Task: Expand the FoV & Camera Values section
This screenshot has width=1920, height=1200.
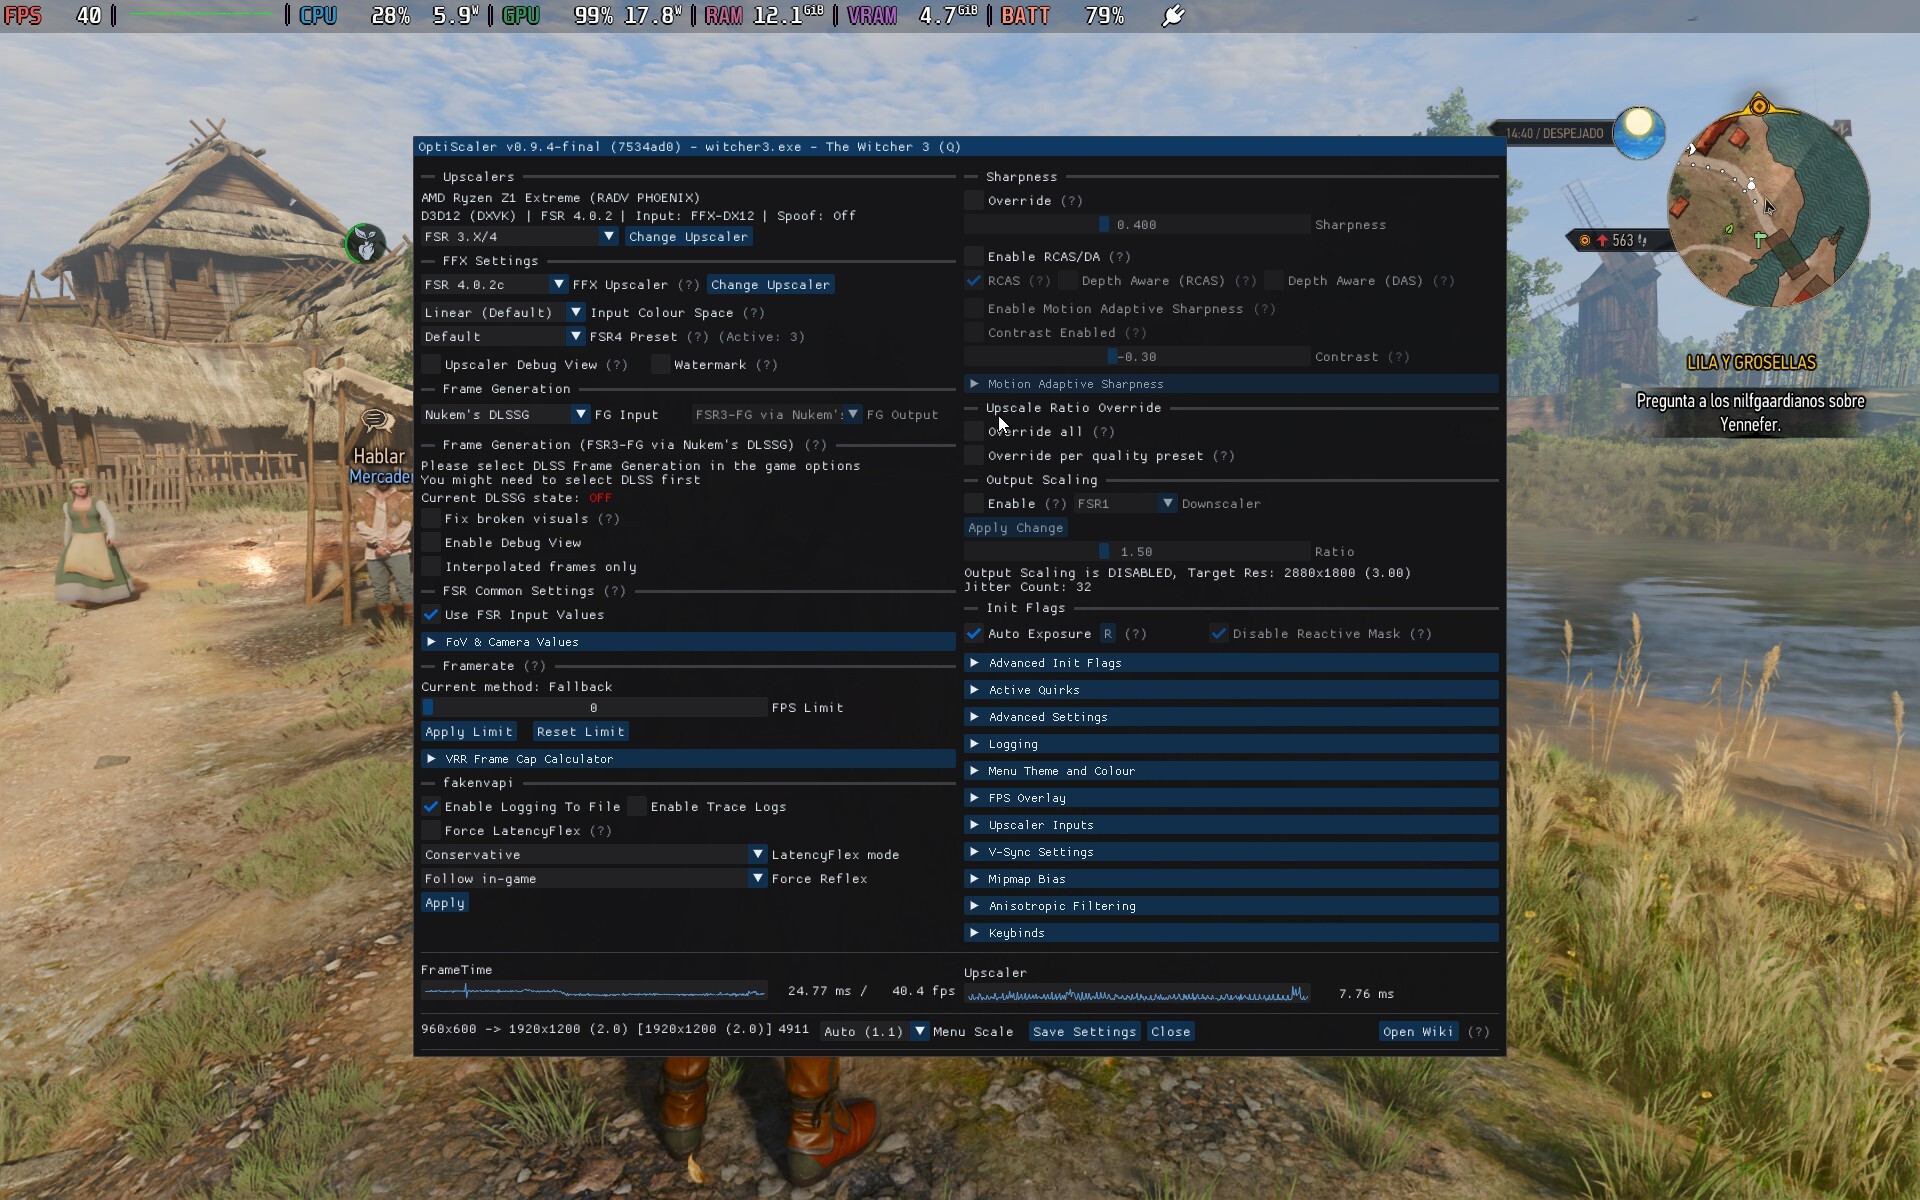Action: click(688, 642)
